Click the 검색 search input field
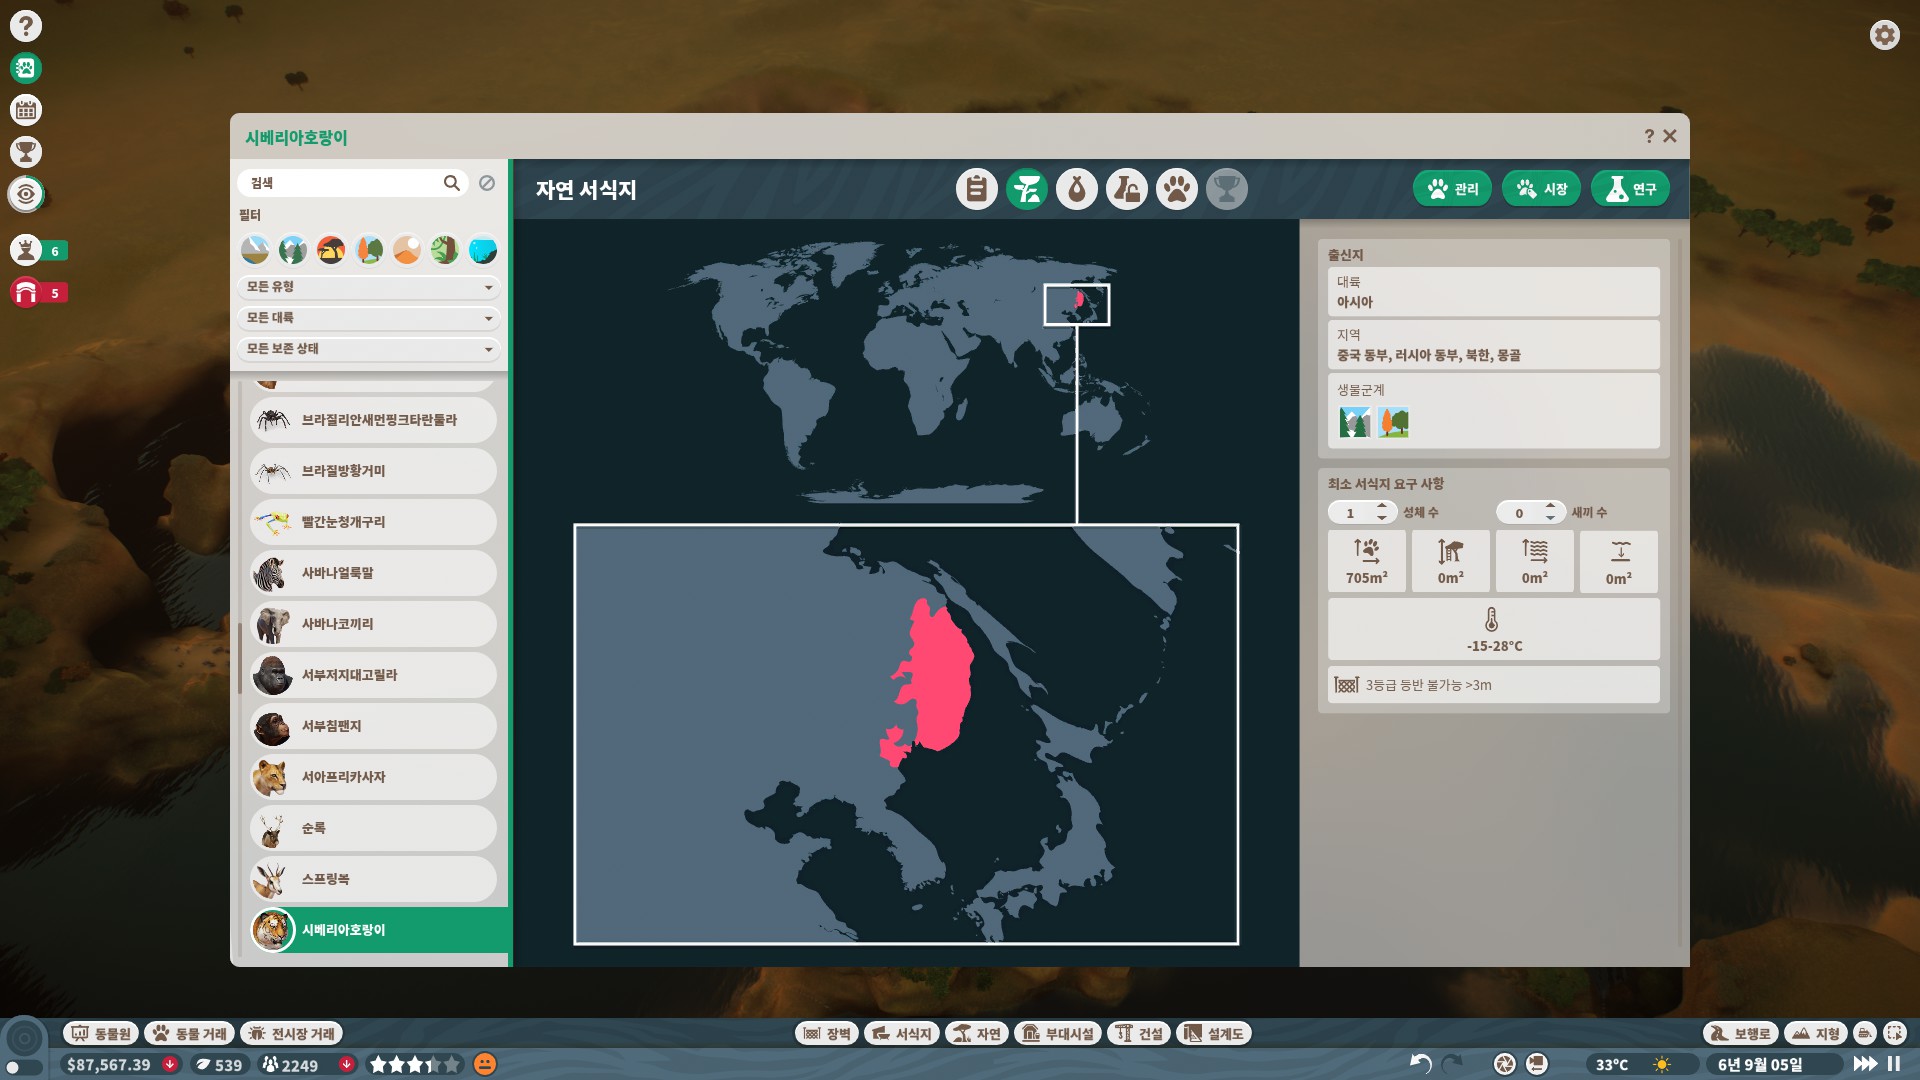The width and height of the screenshot is (1920, 1080). (340, 183)
